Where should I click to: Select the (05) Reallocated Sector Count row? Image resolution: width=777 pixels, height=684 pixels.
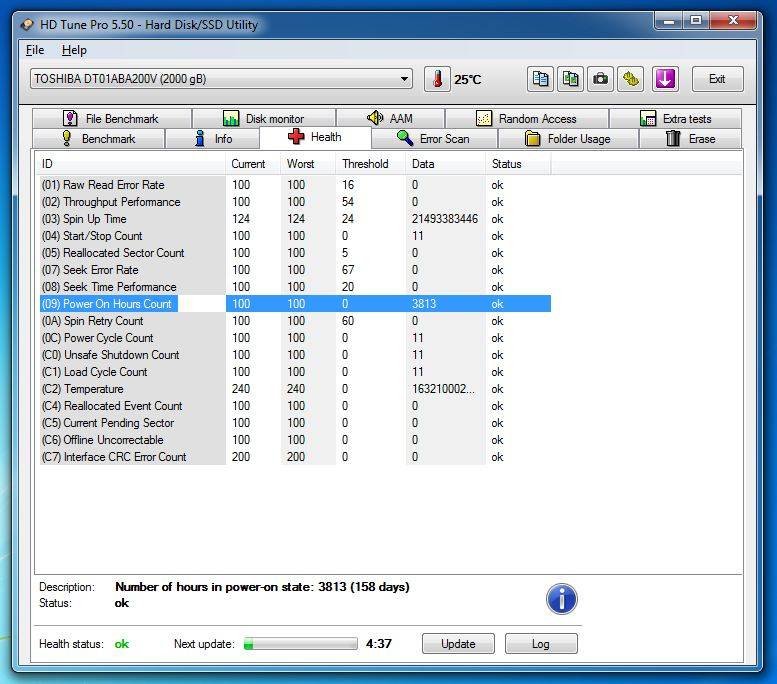(x=295, y=253)
